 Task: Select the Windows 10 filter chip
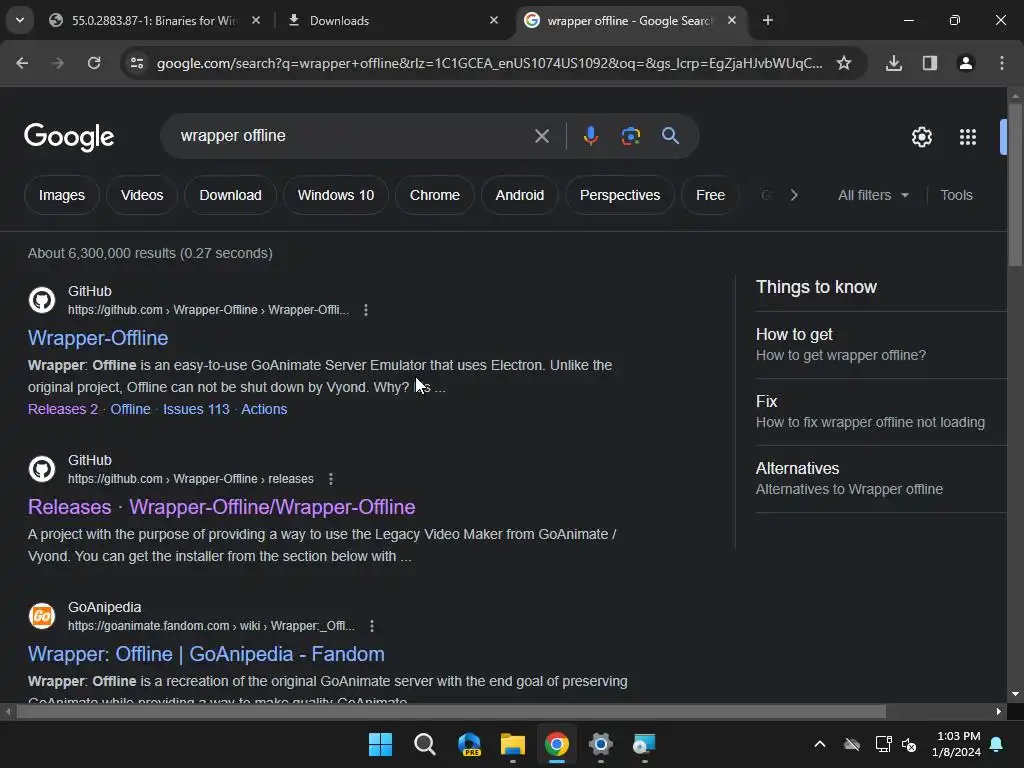coord(336,195)
